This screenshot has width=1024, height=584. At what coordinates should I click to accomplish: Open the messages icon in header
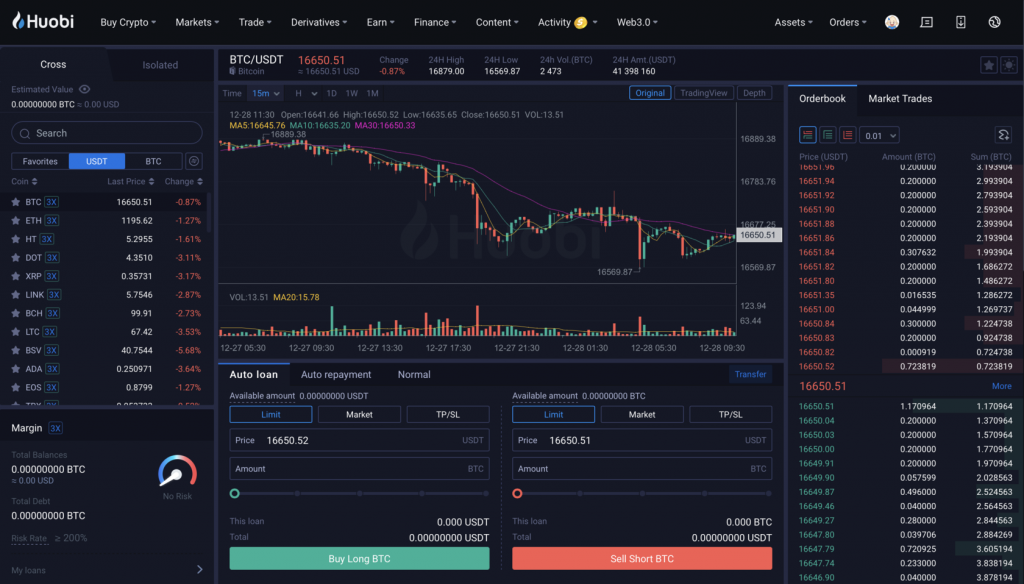coord(927,22)
